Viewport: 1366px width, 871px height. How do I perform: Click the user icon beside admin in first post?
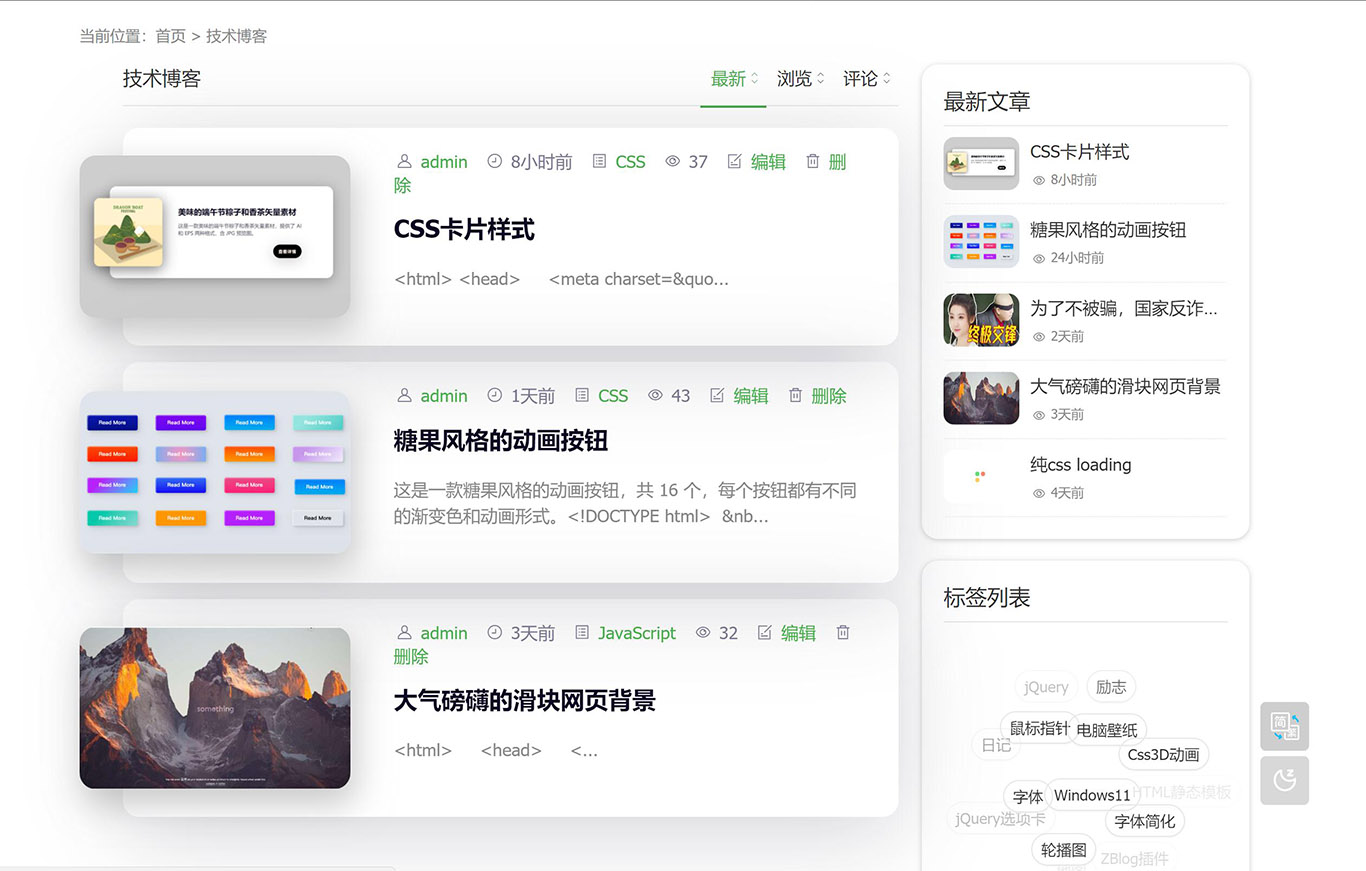(x=404, y=162)
